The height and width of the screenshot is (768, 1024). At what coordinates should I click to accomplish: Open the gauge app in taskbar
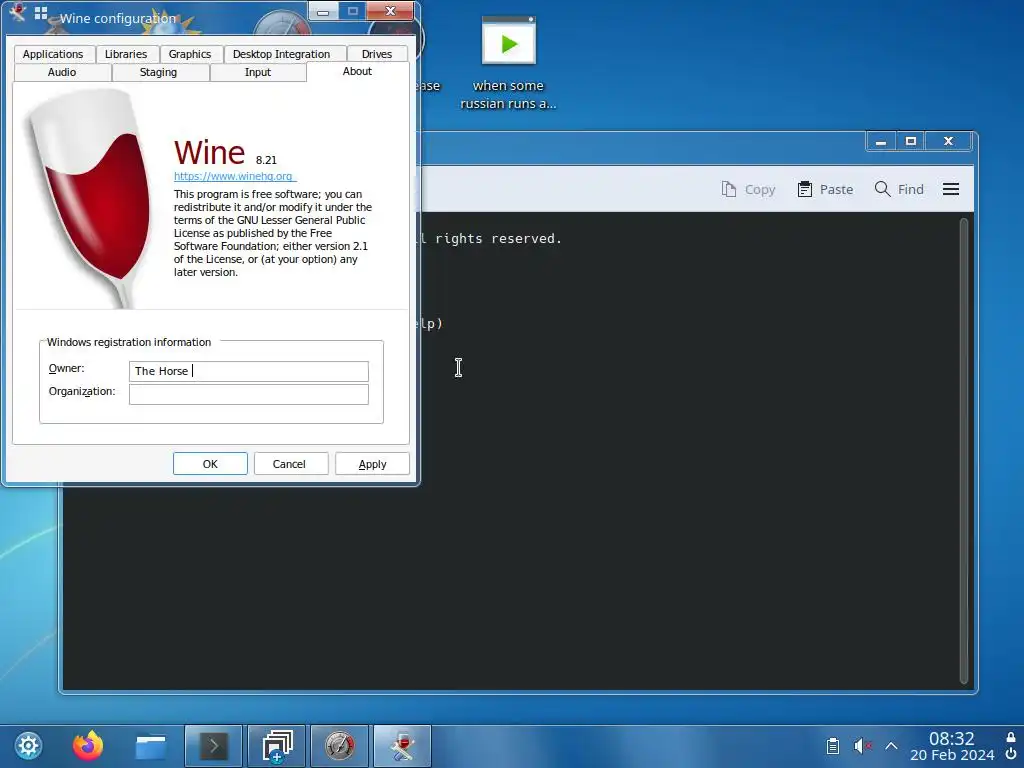click(x=340, y=746)
